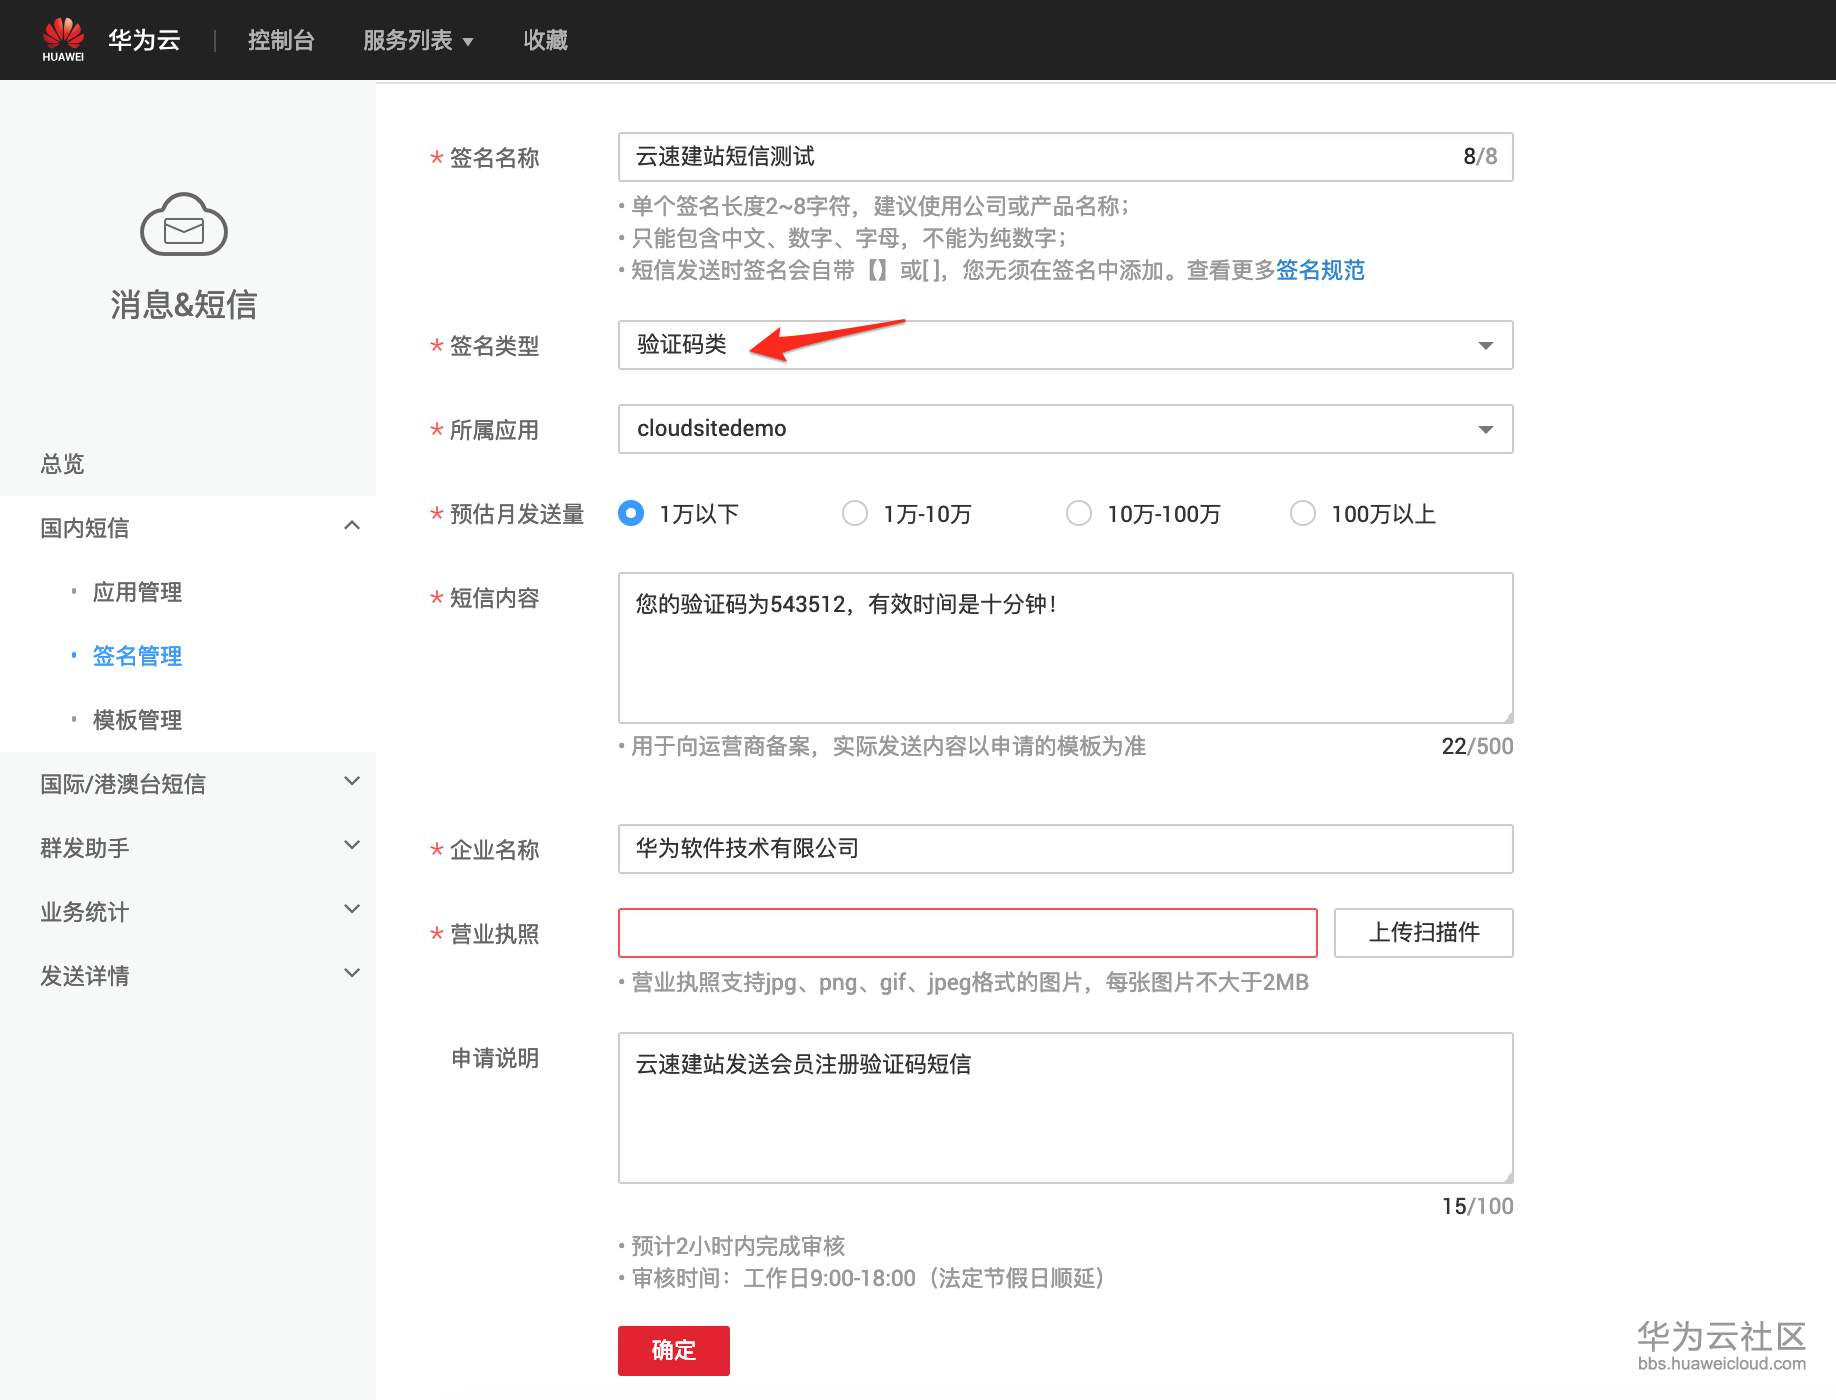Open the 所属应用 dropdown

click(x=1065, y=429)
